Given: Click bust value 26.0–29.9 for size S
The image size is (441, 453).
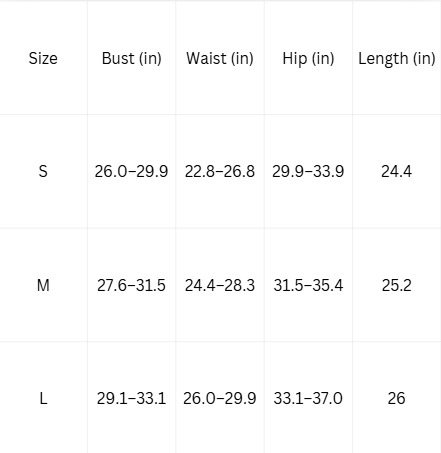Looking at the screenshot, I should (131, 171).
